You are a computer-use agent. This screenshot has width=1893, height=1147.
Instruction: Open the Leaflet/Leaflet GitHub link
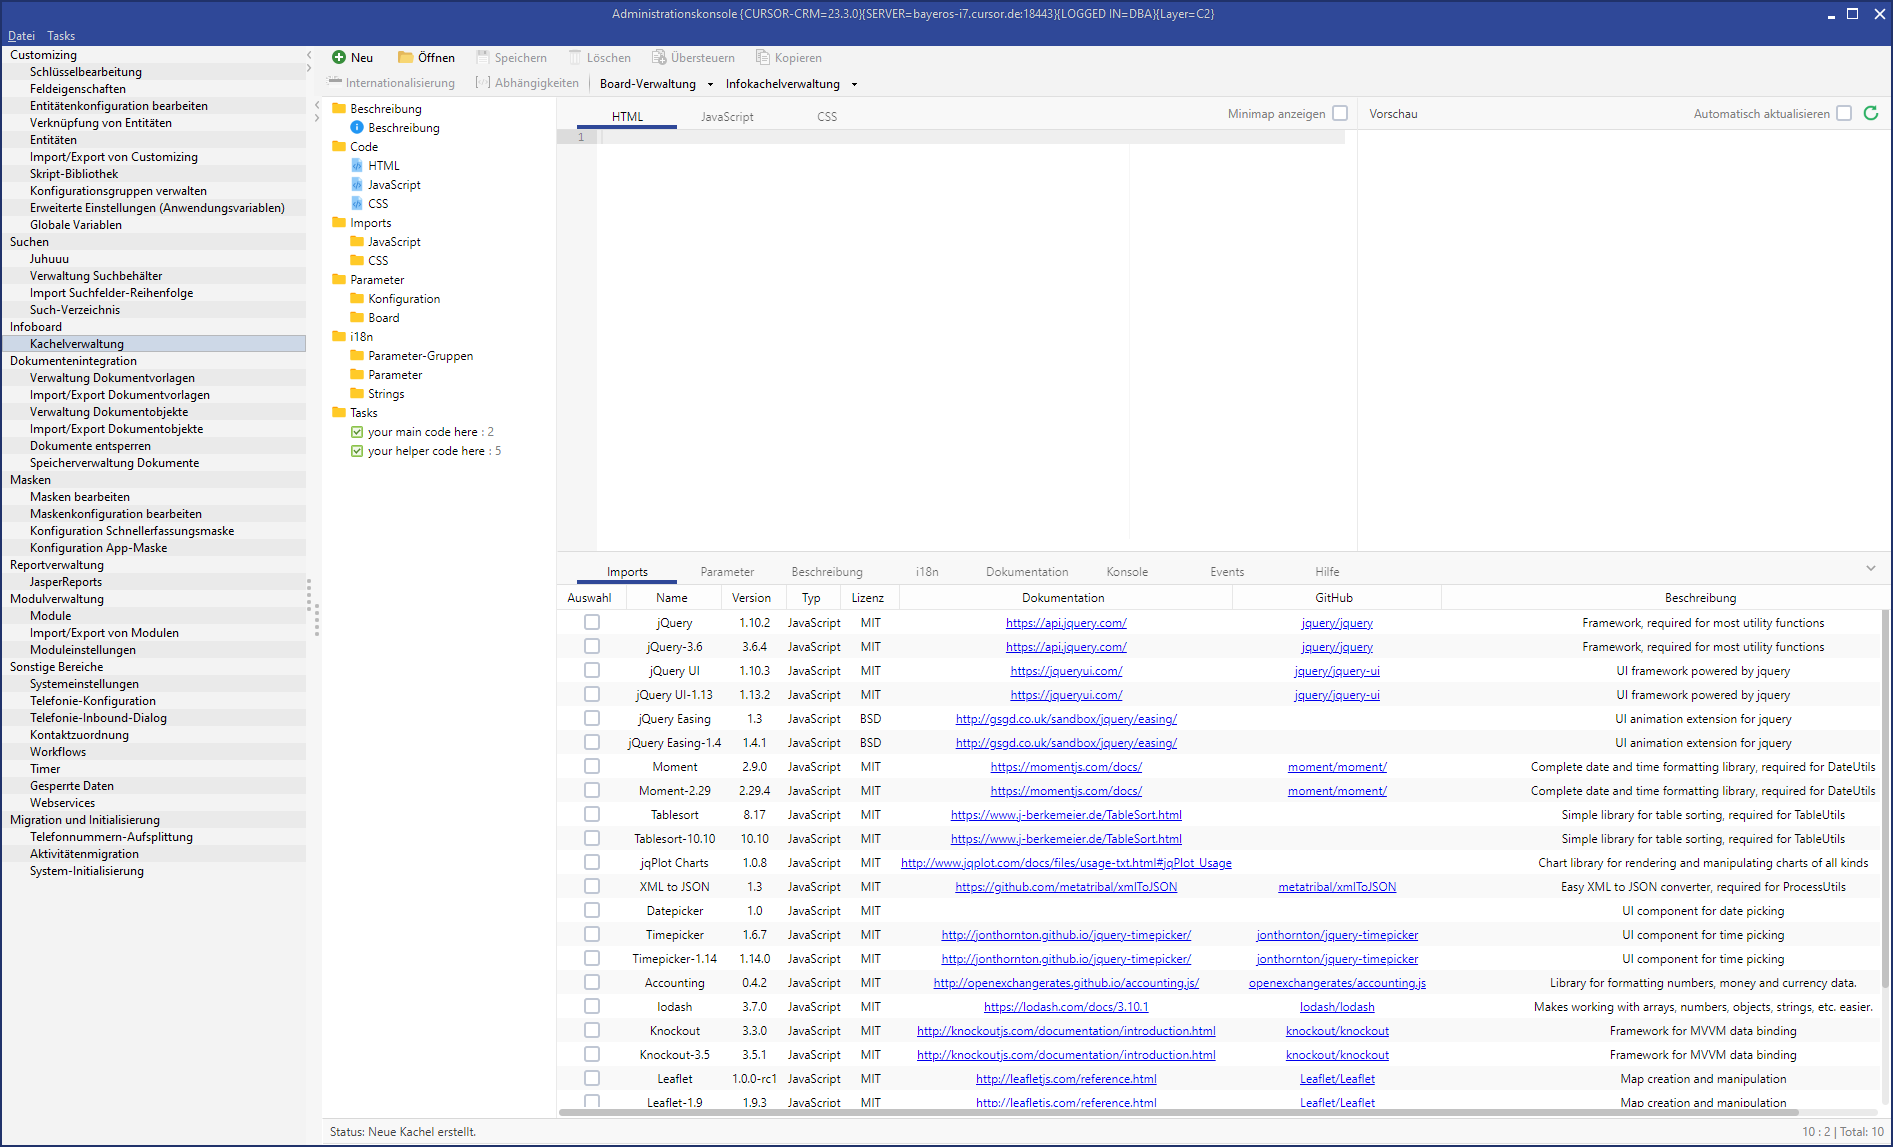click(x=1337, y=1079)
